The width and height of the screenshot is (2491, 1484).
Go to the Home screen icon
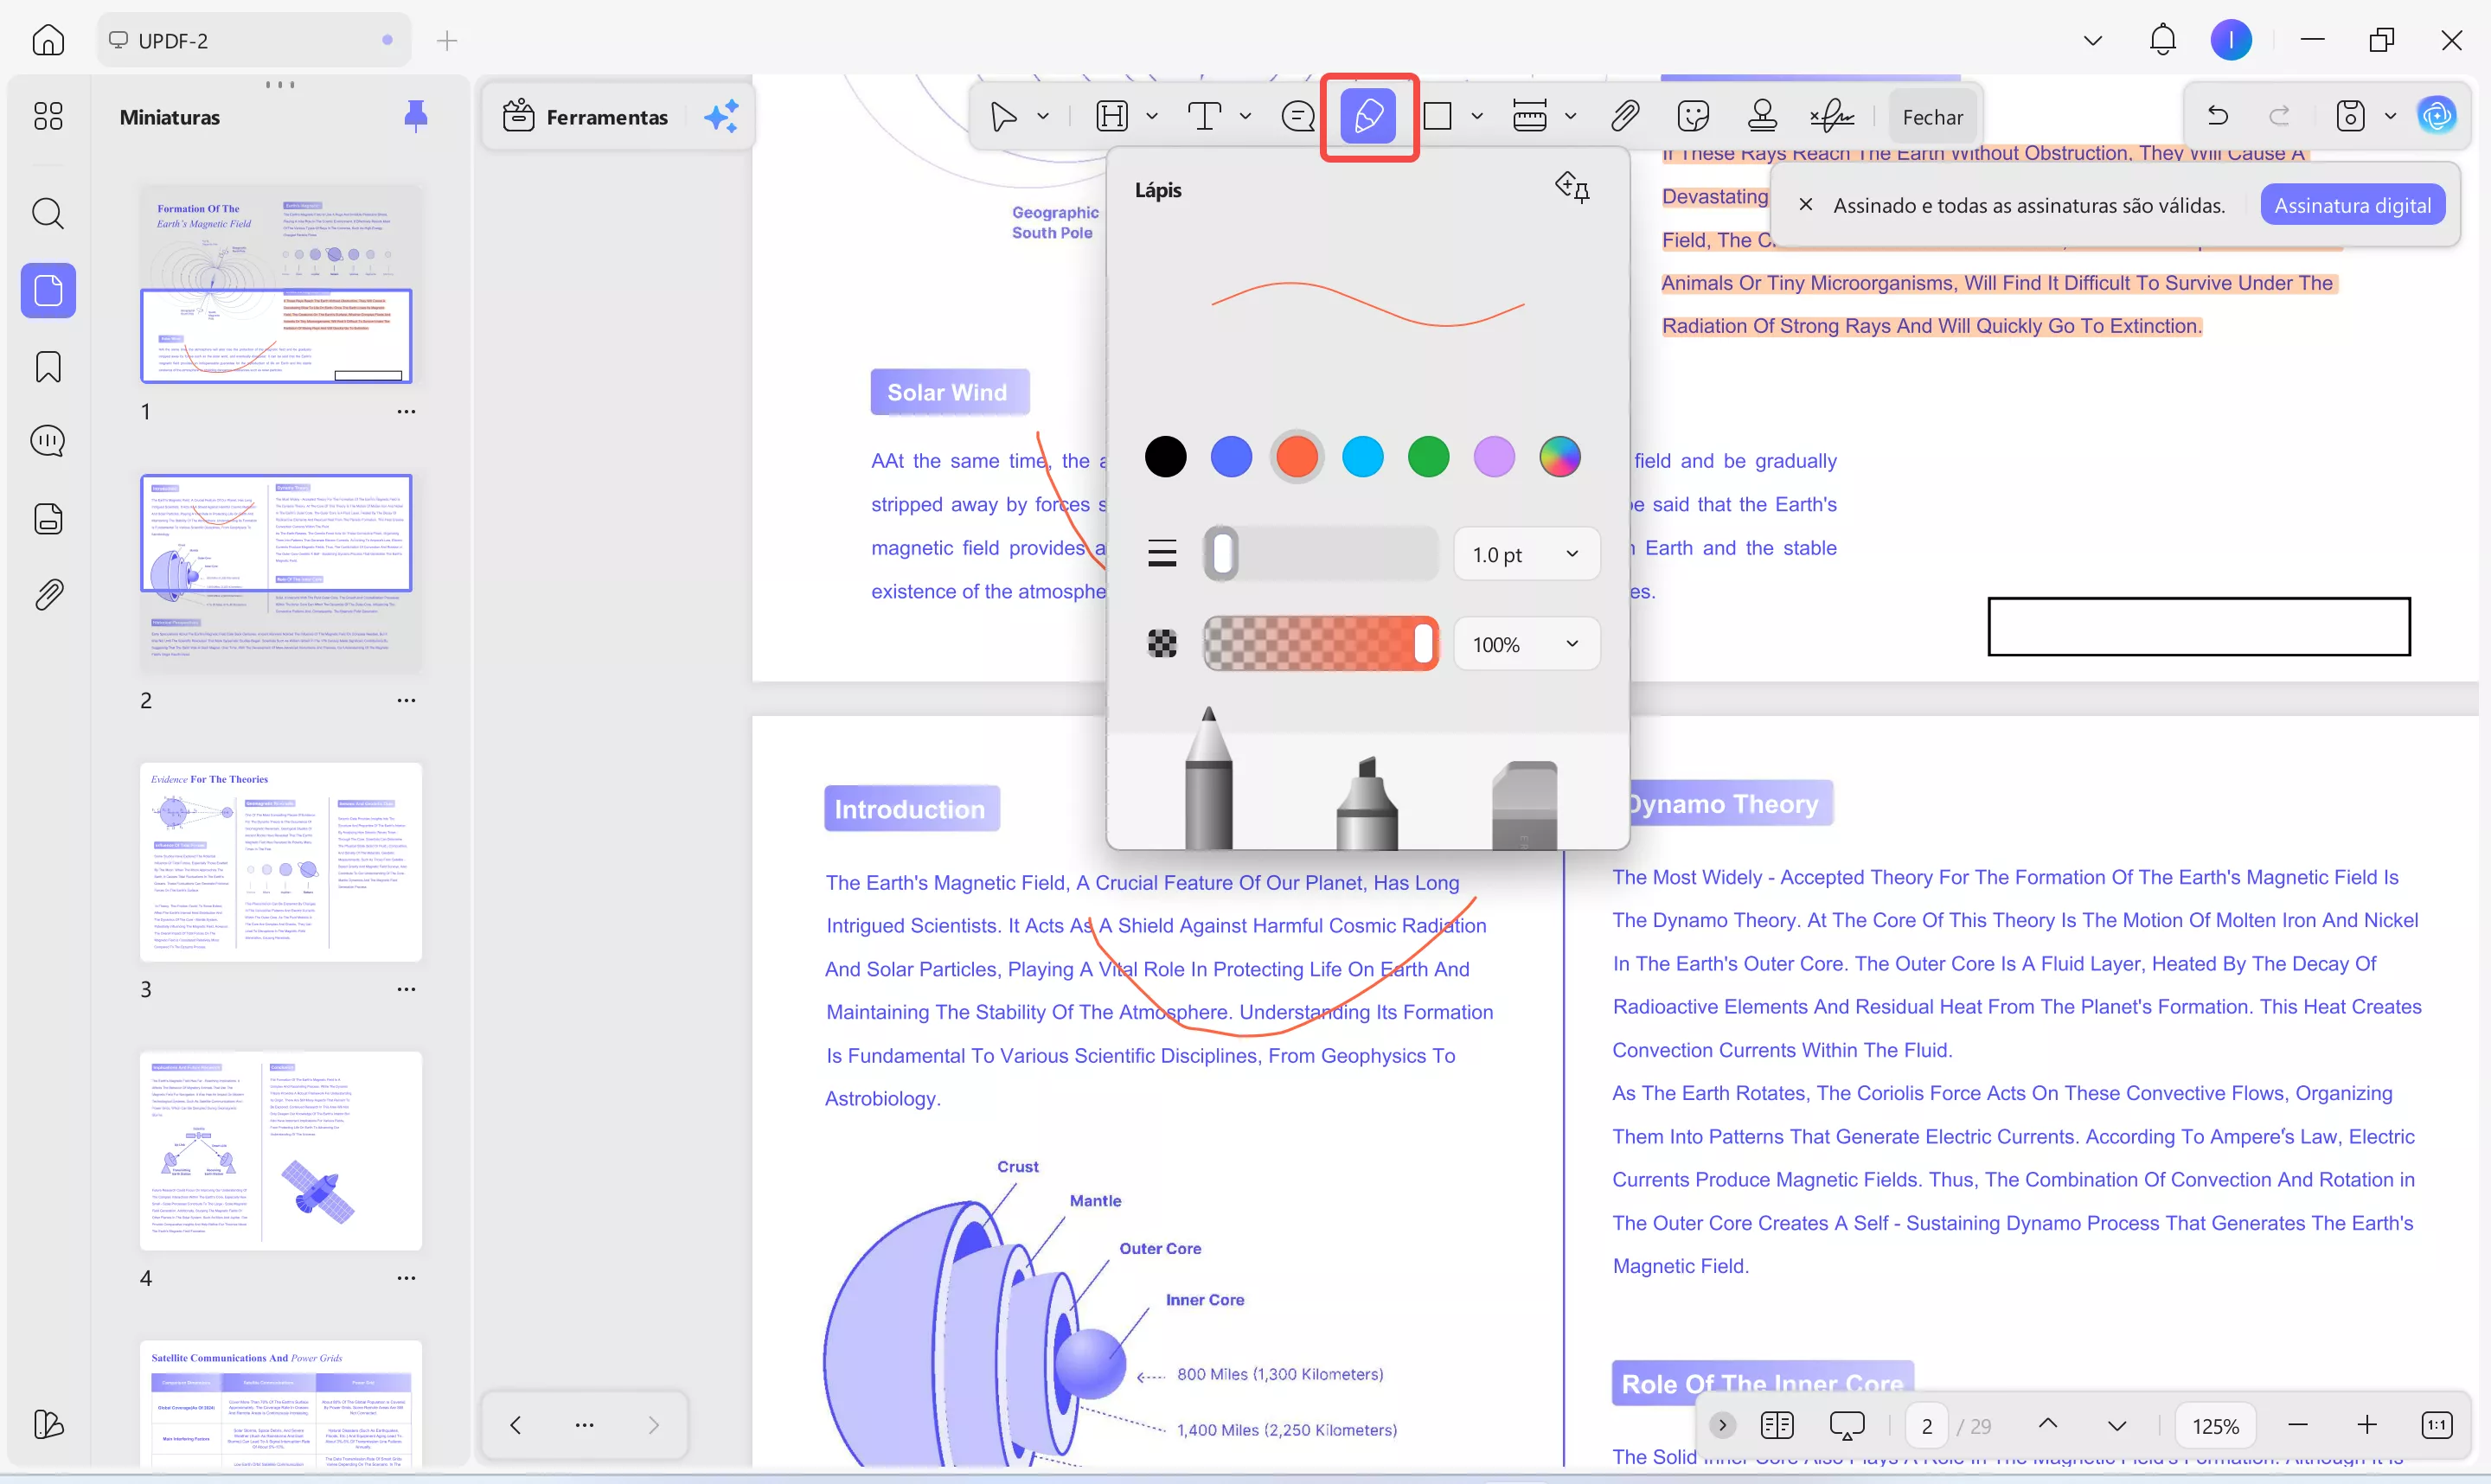[x=48, y=40]
